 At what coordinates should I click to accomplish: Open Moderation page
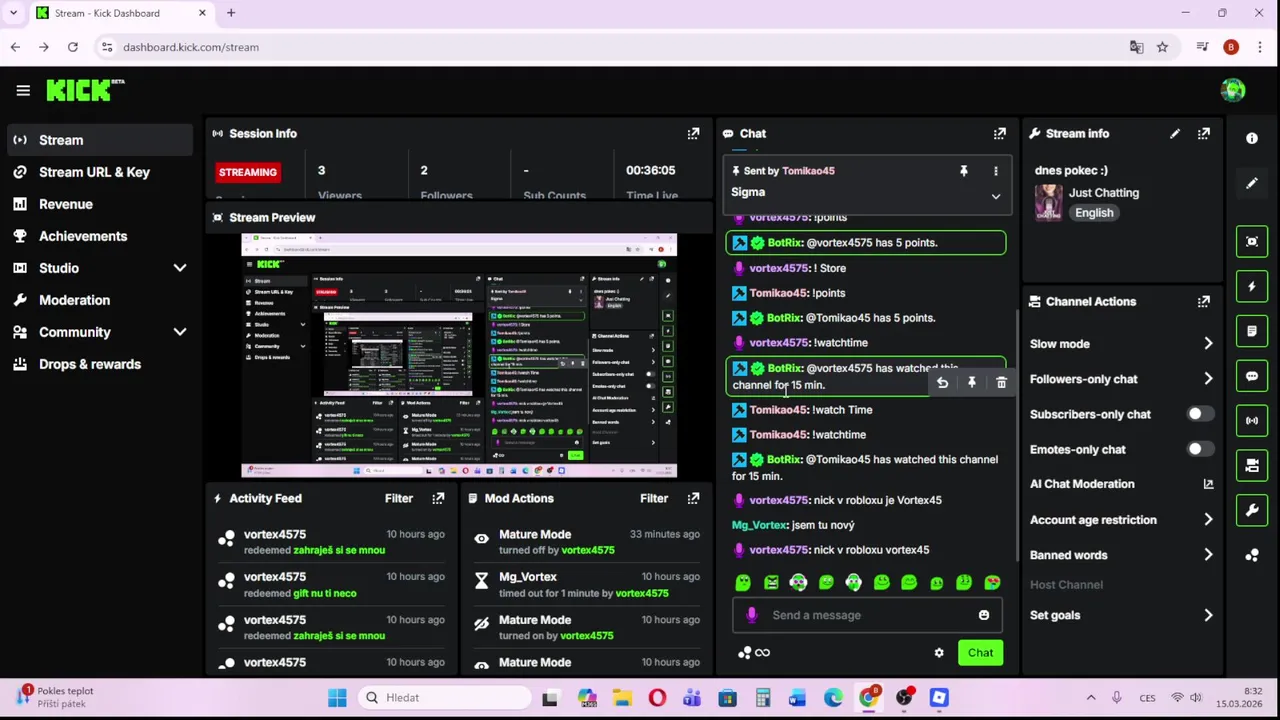tap(99, 300)
